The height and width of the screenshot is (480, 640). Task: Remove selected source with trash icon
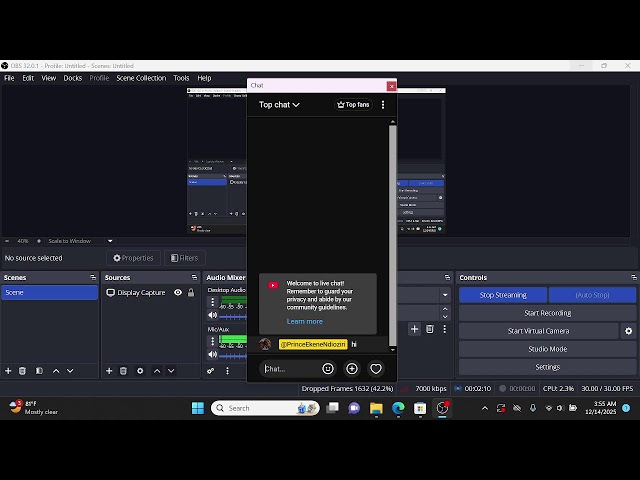click(x=123, y=371)
